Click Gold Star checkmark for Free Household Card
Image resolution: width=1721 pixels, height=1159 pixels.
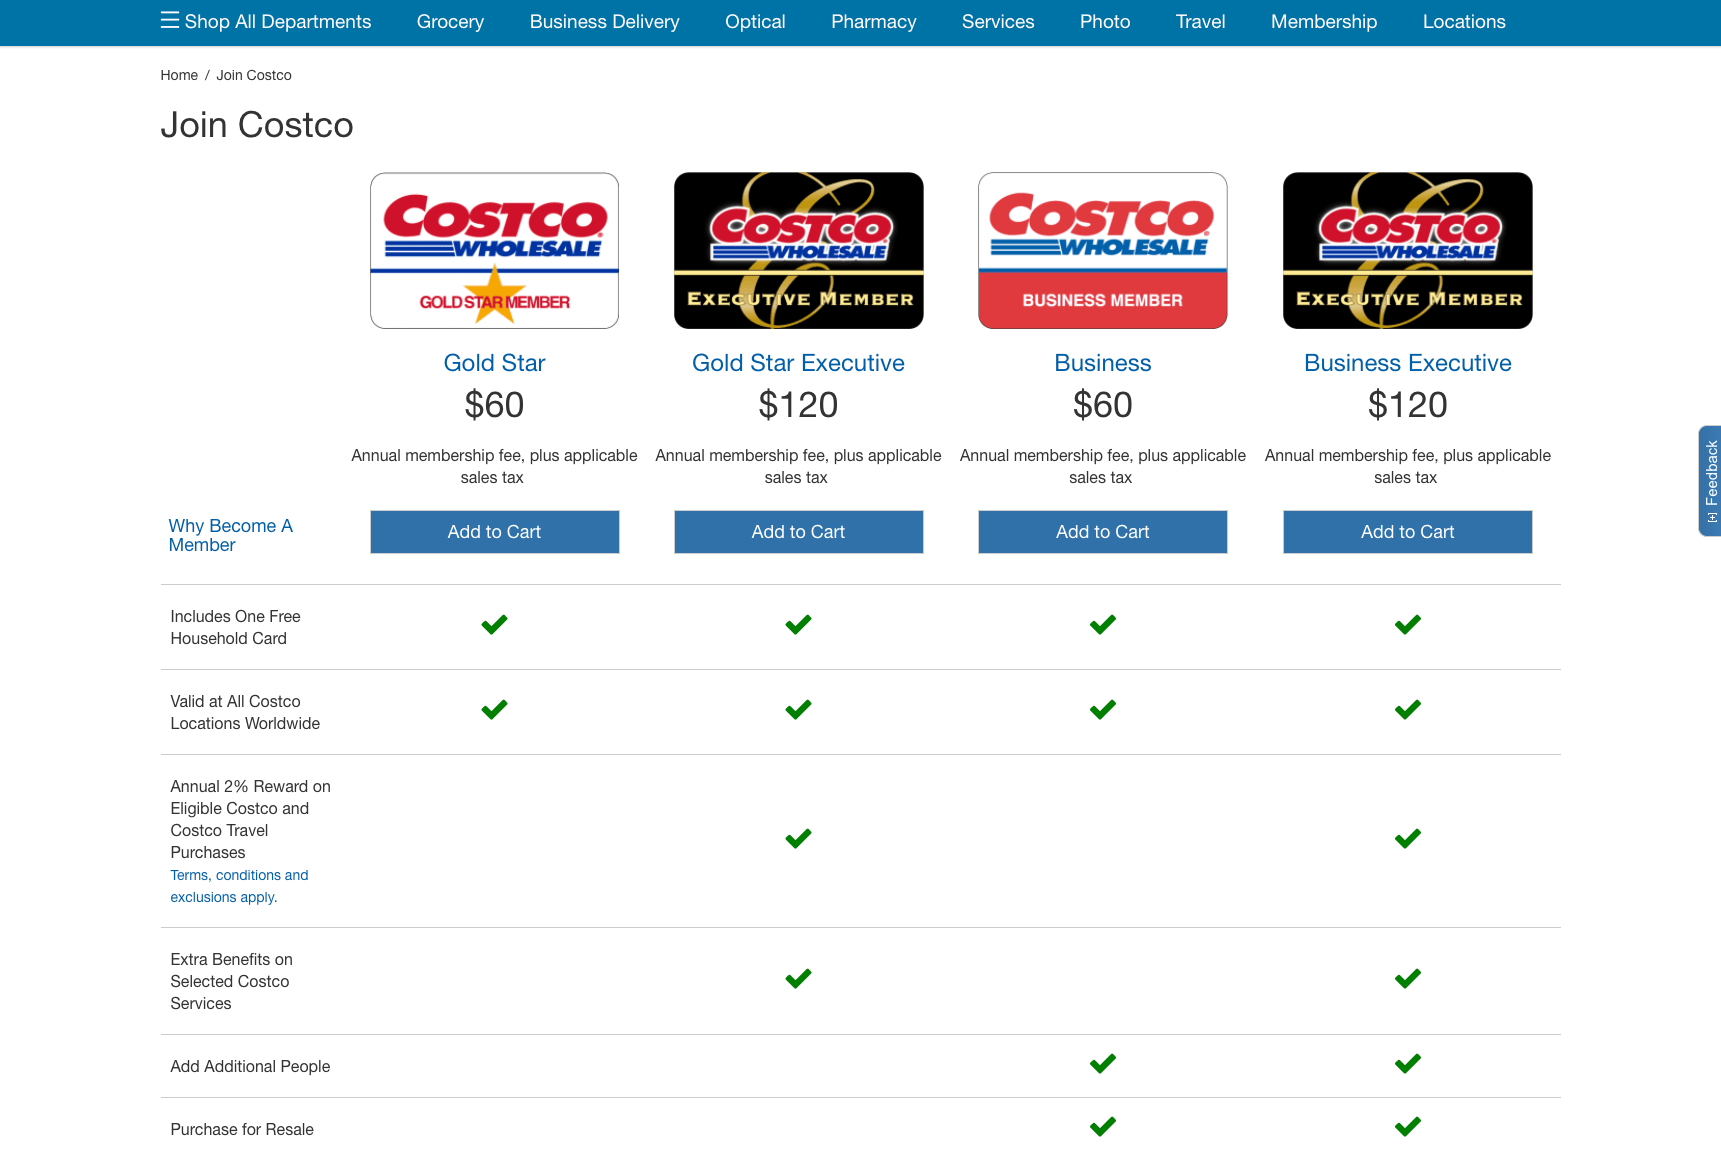pyautogui.click(x=494, y=625)
